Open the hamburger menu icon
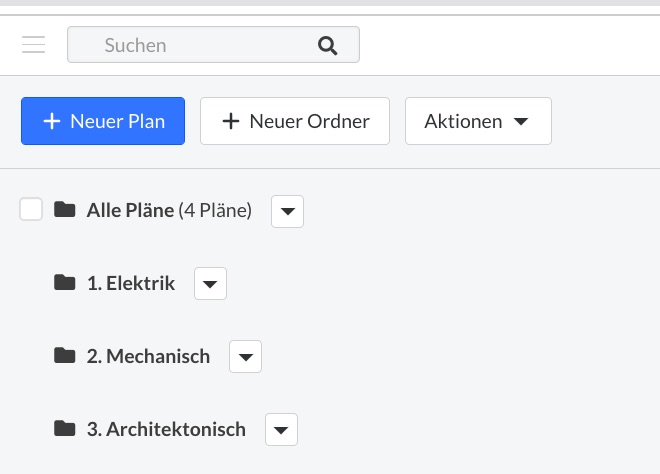 point(33,45)
